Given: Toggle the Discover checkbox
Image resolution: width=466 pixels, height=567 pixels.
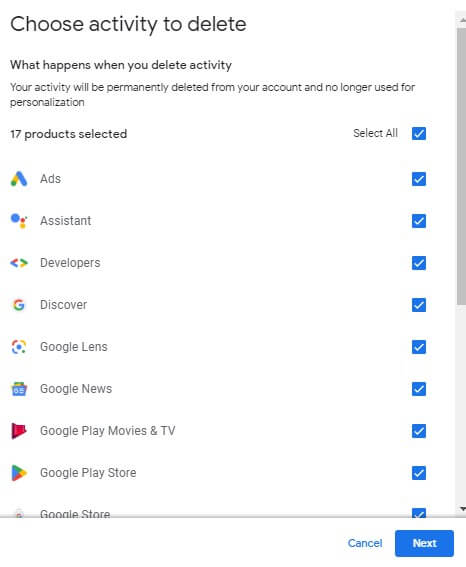Looking at the screenshot, I should tap(419, 305).
